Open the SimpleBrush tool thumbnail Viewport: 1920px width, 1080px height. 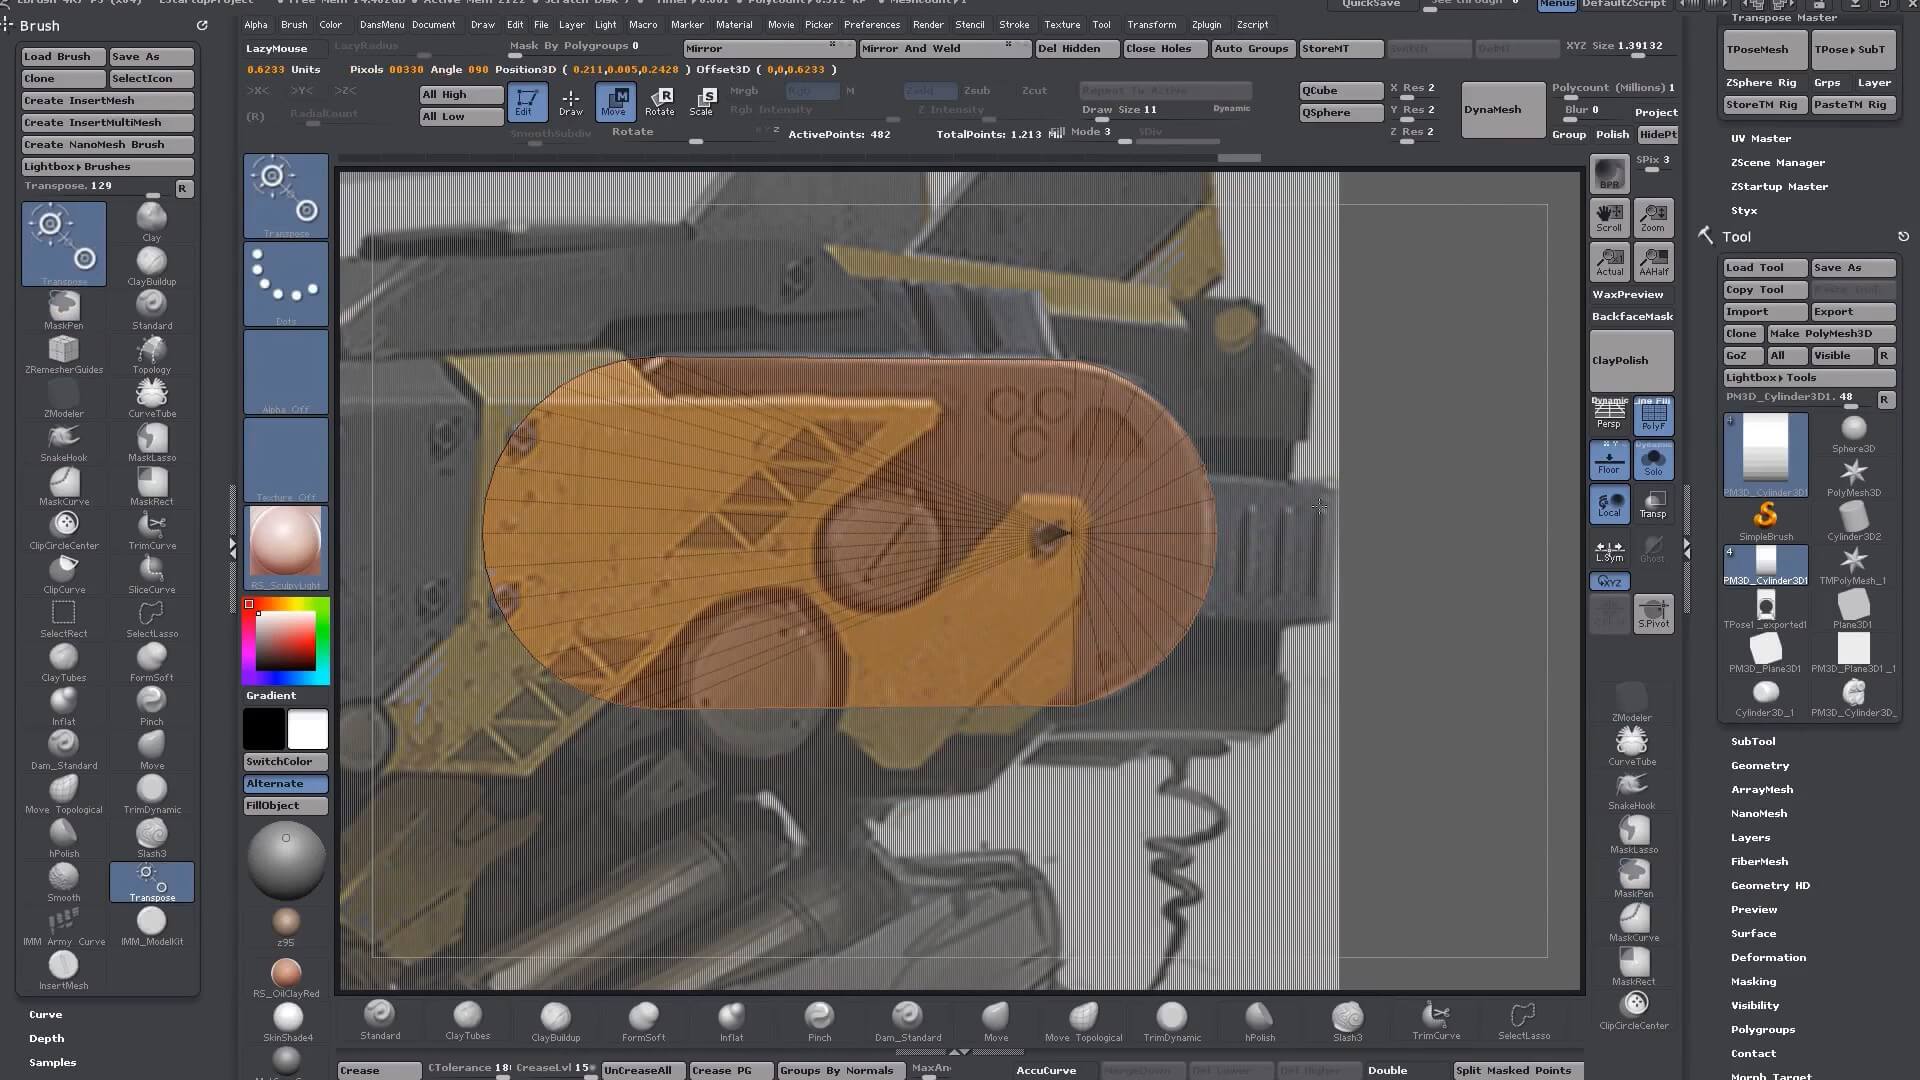[x=1765, y=518]
